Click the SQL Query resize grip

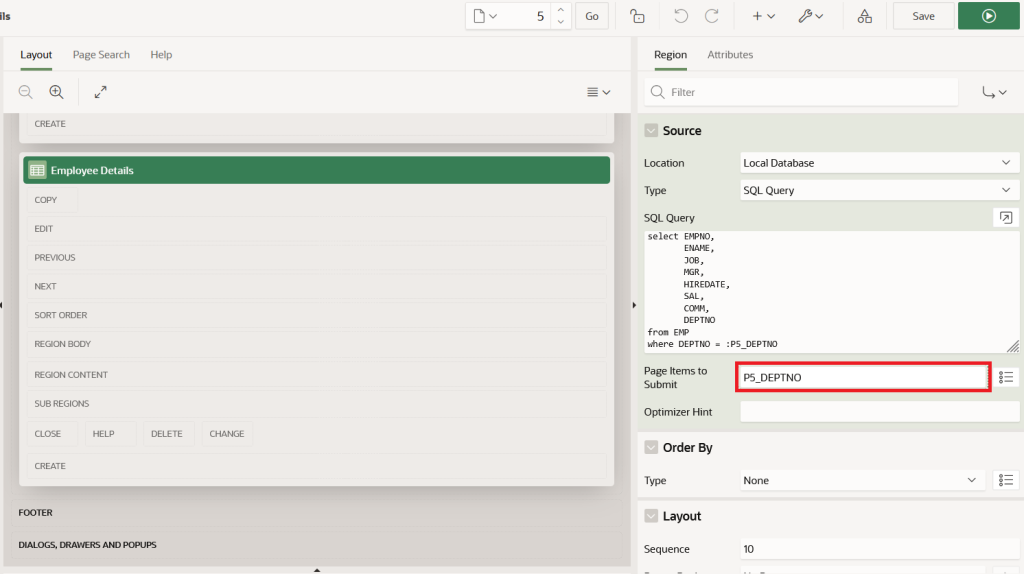coord(1013,347)
